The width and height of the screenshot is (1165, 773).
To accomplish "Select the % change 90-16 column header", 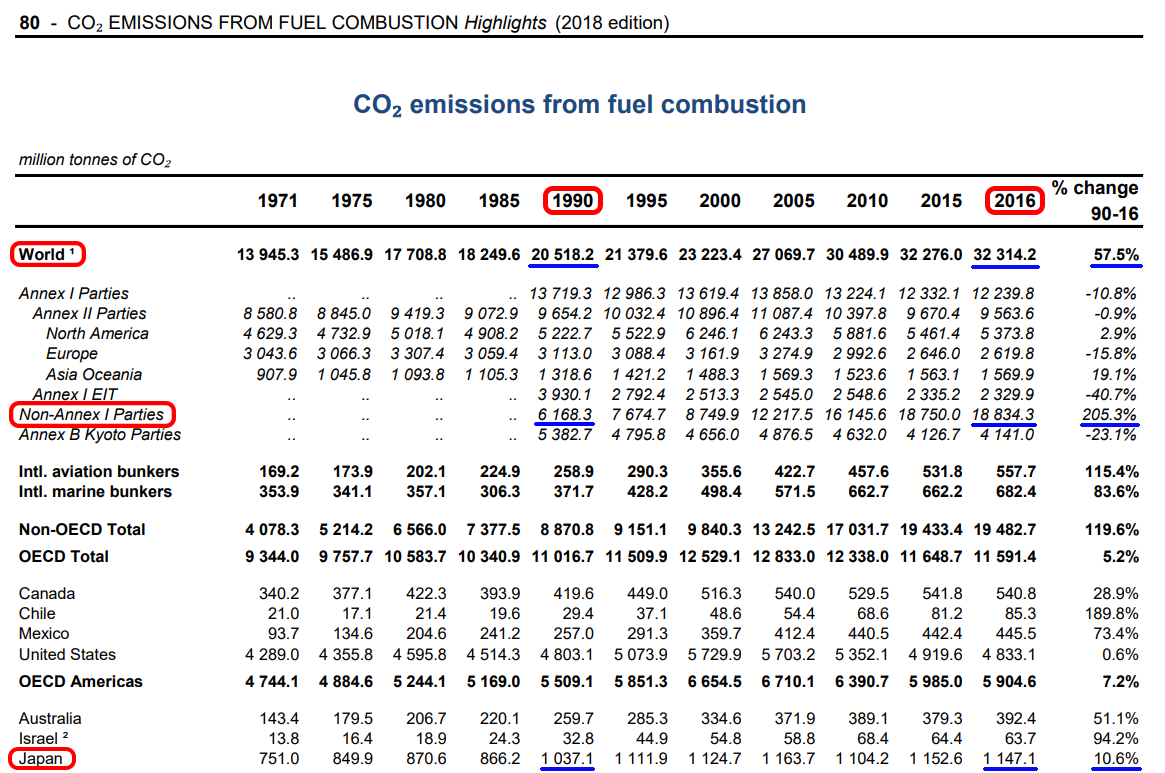I will click(x=1095, y=200).
